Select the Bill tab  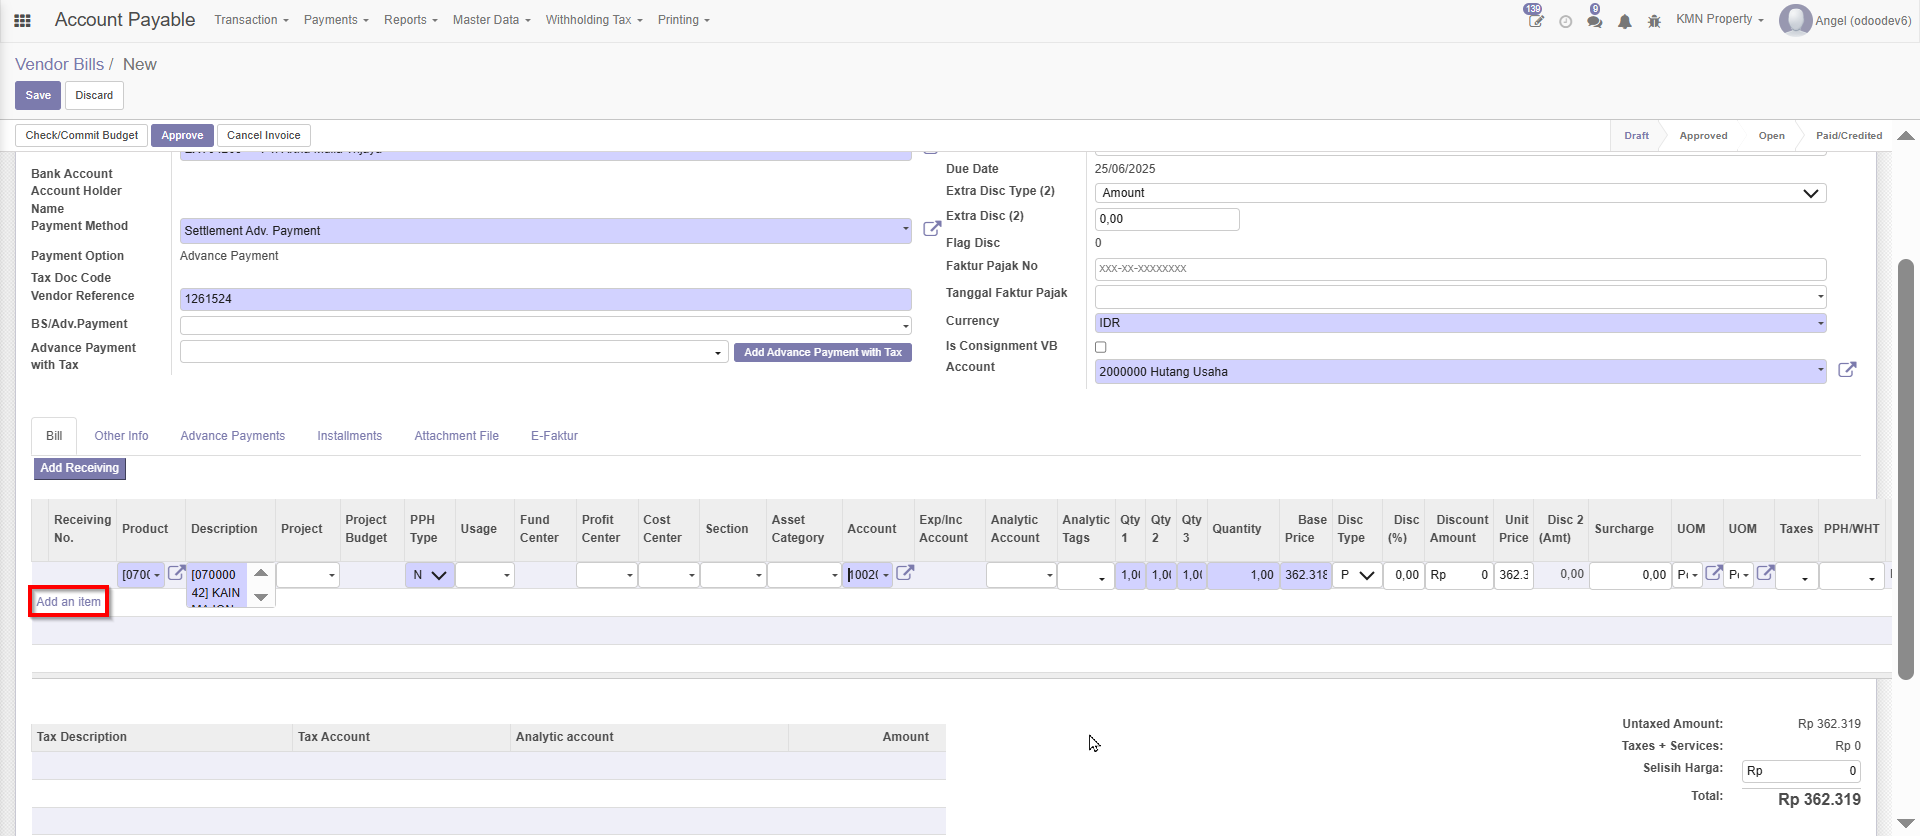click(x=54, y=436)
